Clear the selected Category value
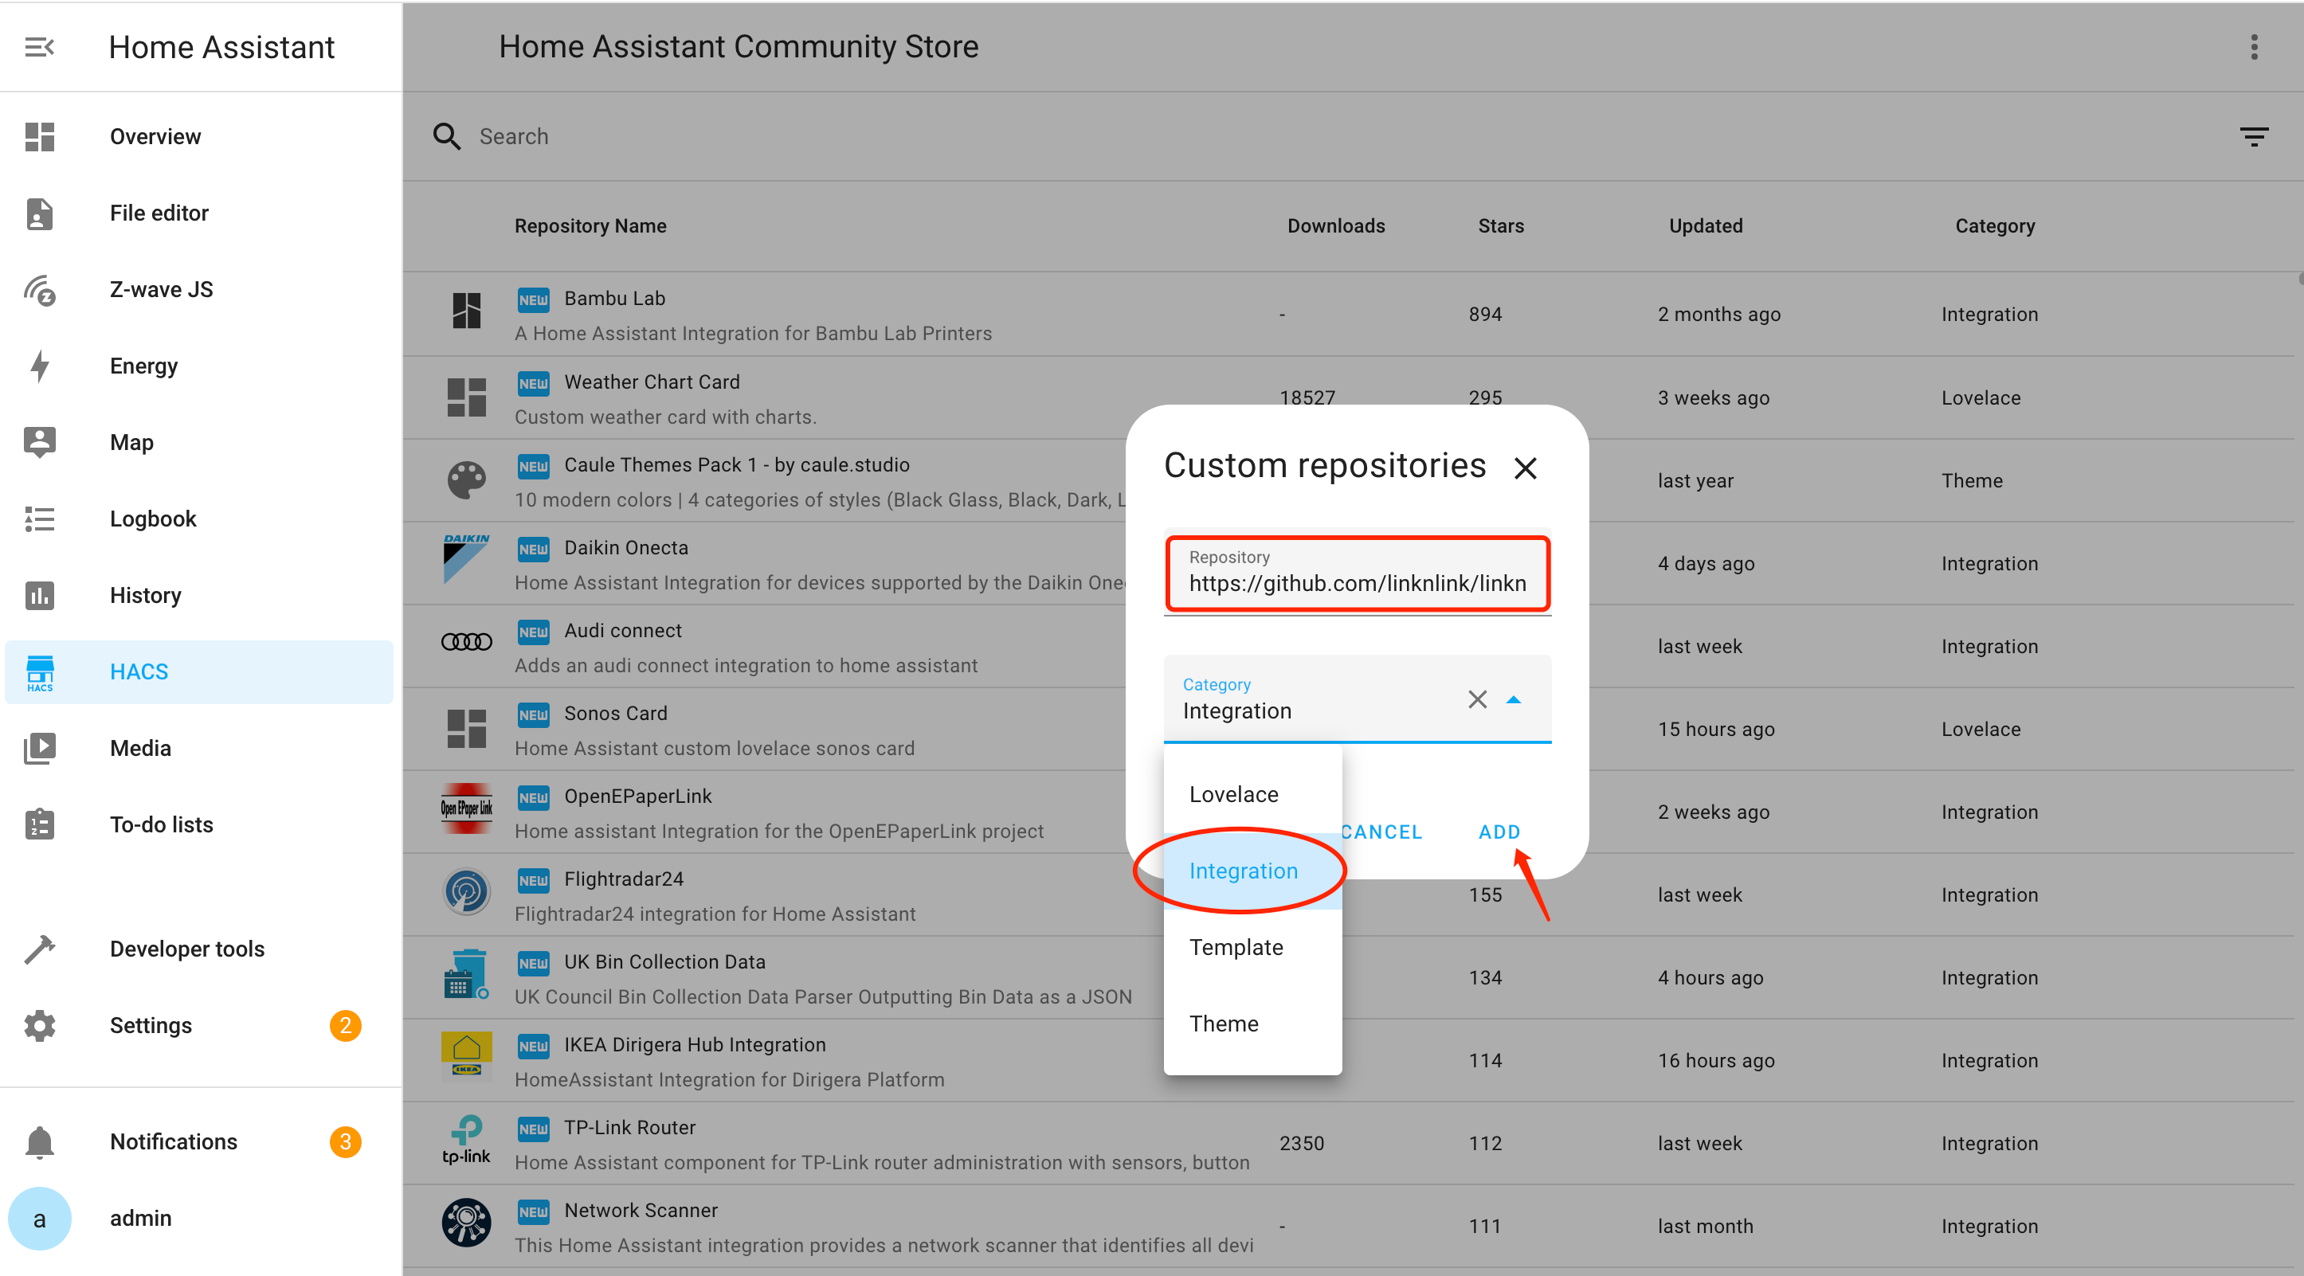Screen dimensions: 2304x1276 (x=1477, y=699)
